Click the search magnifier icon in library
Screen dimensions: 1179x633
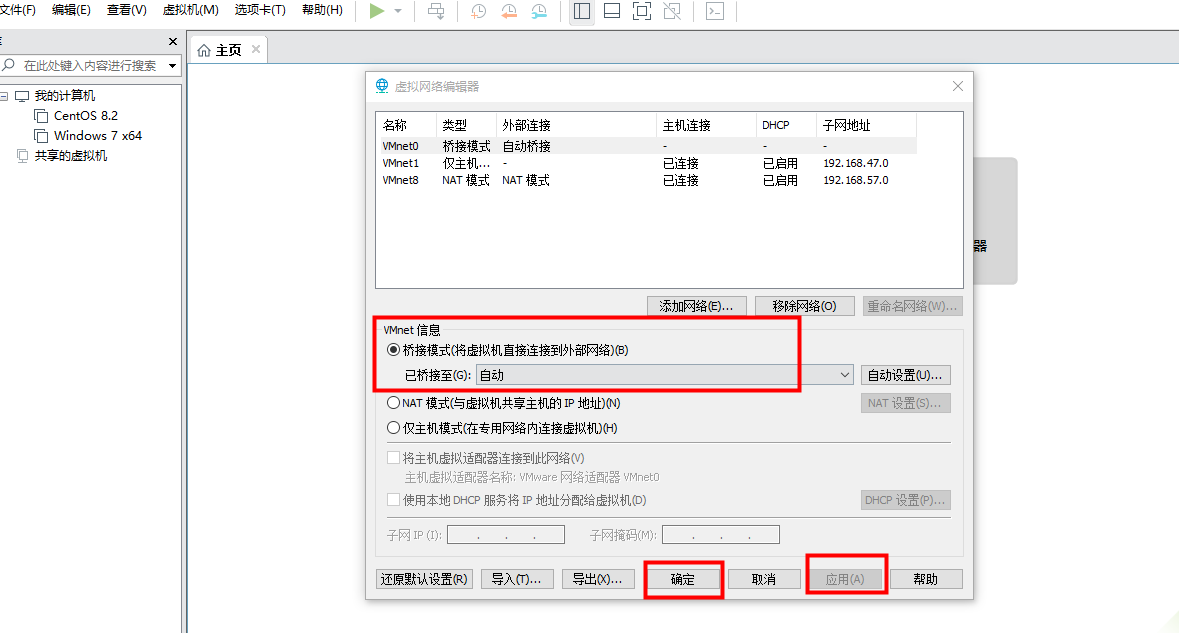tap(9, 65)
